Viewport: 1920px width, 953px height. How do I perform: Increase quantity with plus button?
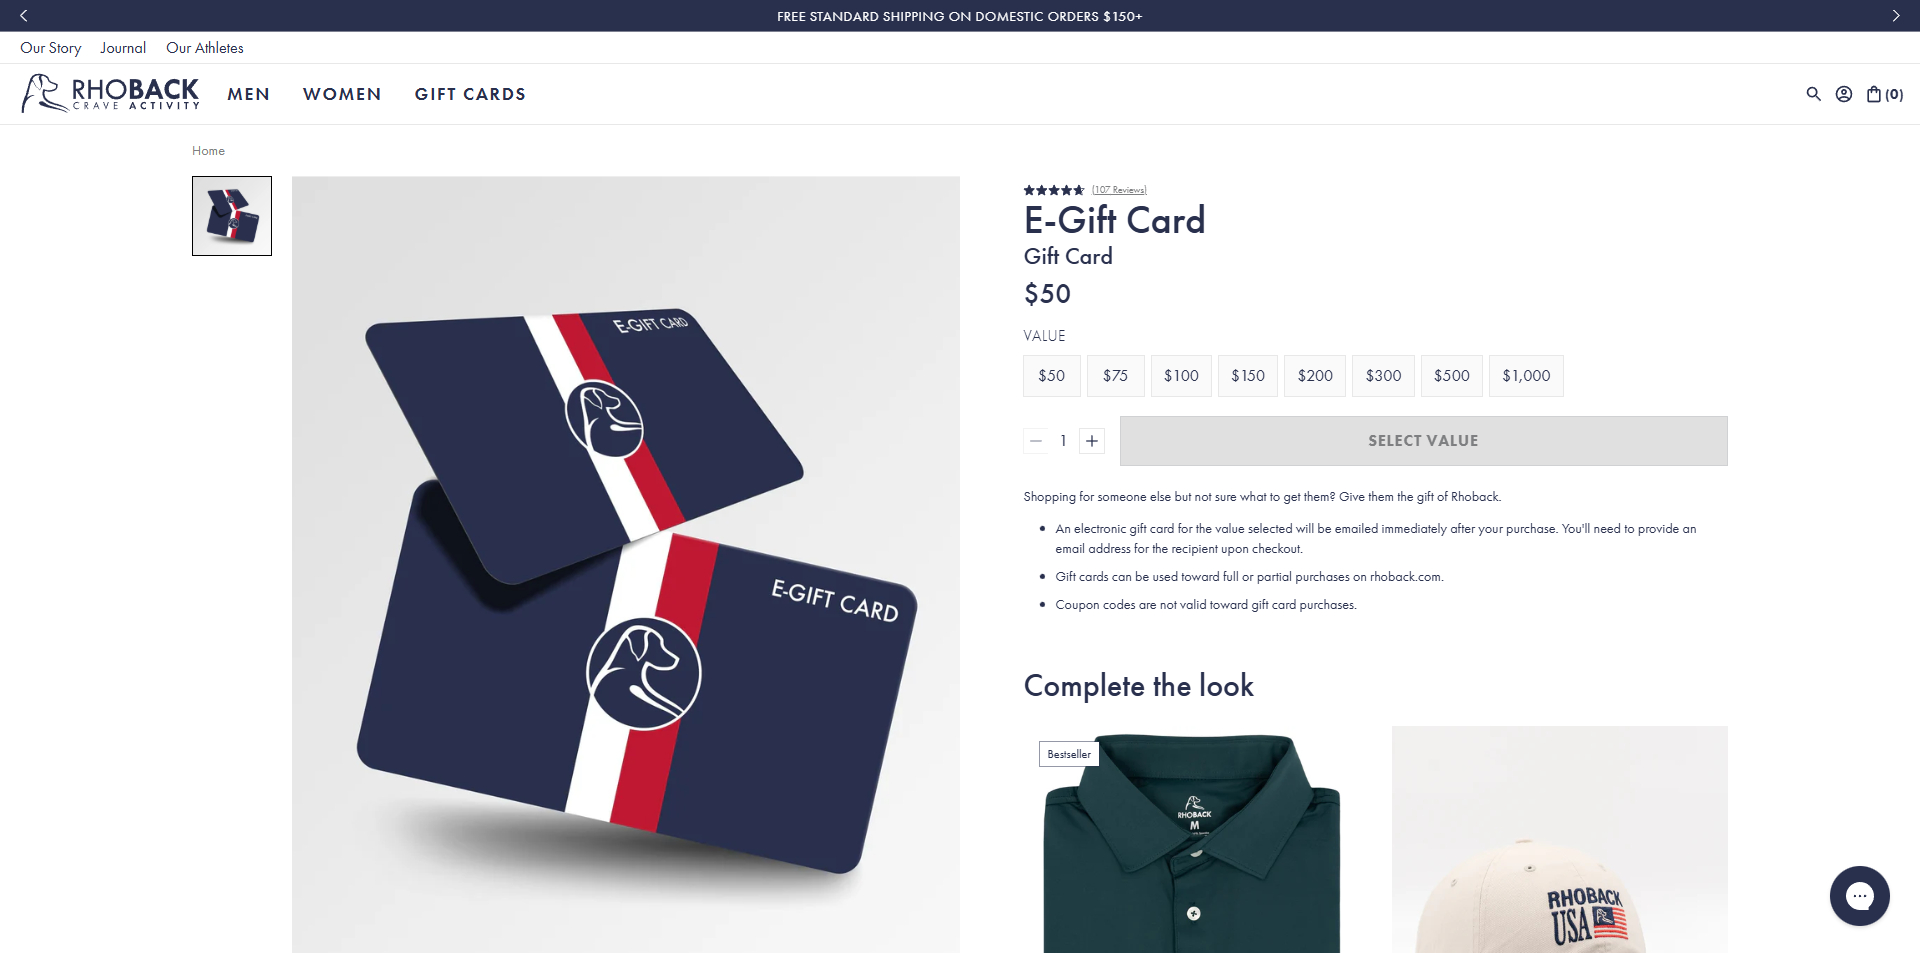1092,441
